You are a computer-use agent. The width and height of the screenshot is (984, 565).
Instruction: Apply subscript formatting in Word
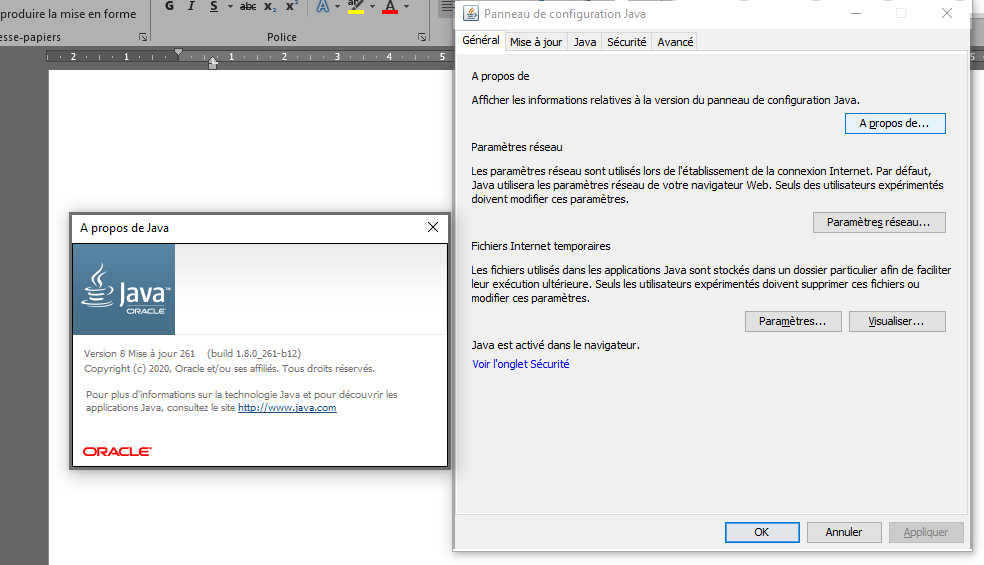pyautogui.click(x=270, y=6)
